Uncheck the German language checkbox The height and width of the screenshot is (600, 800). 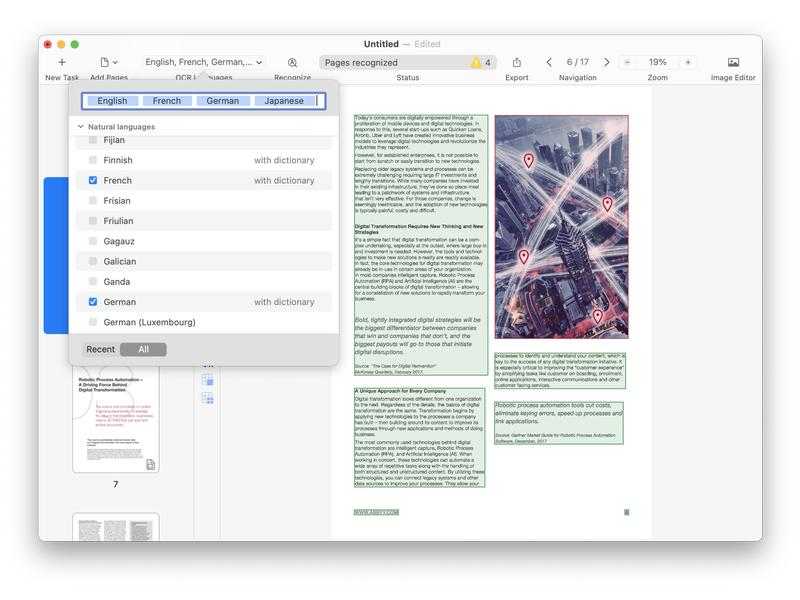(x=93, y=302)
